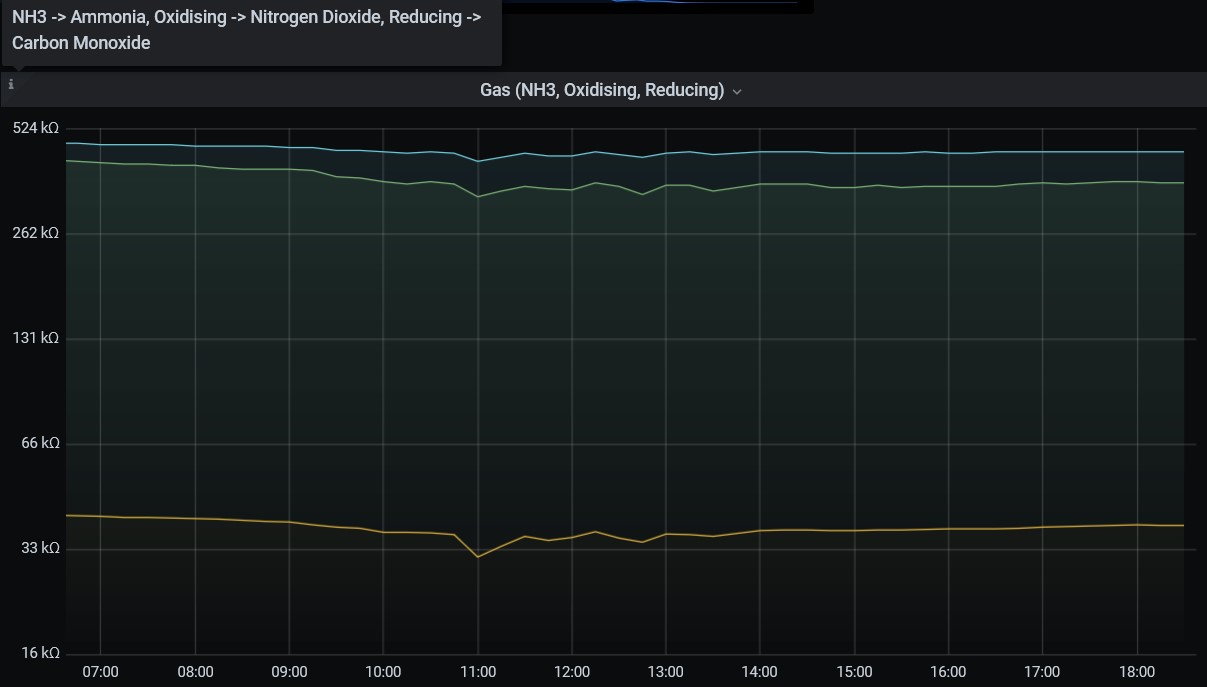1207x687 pixels.
Task: Click the 09:00 time axis label
Action: point(289,672)
